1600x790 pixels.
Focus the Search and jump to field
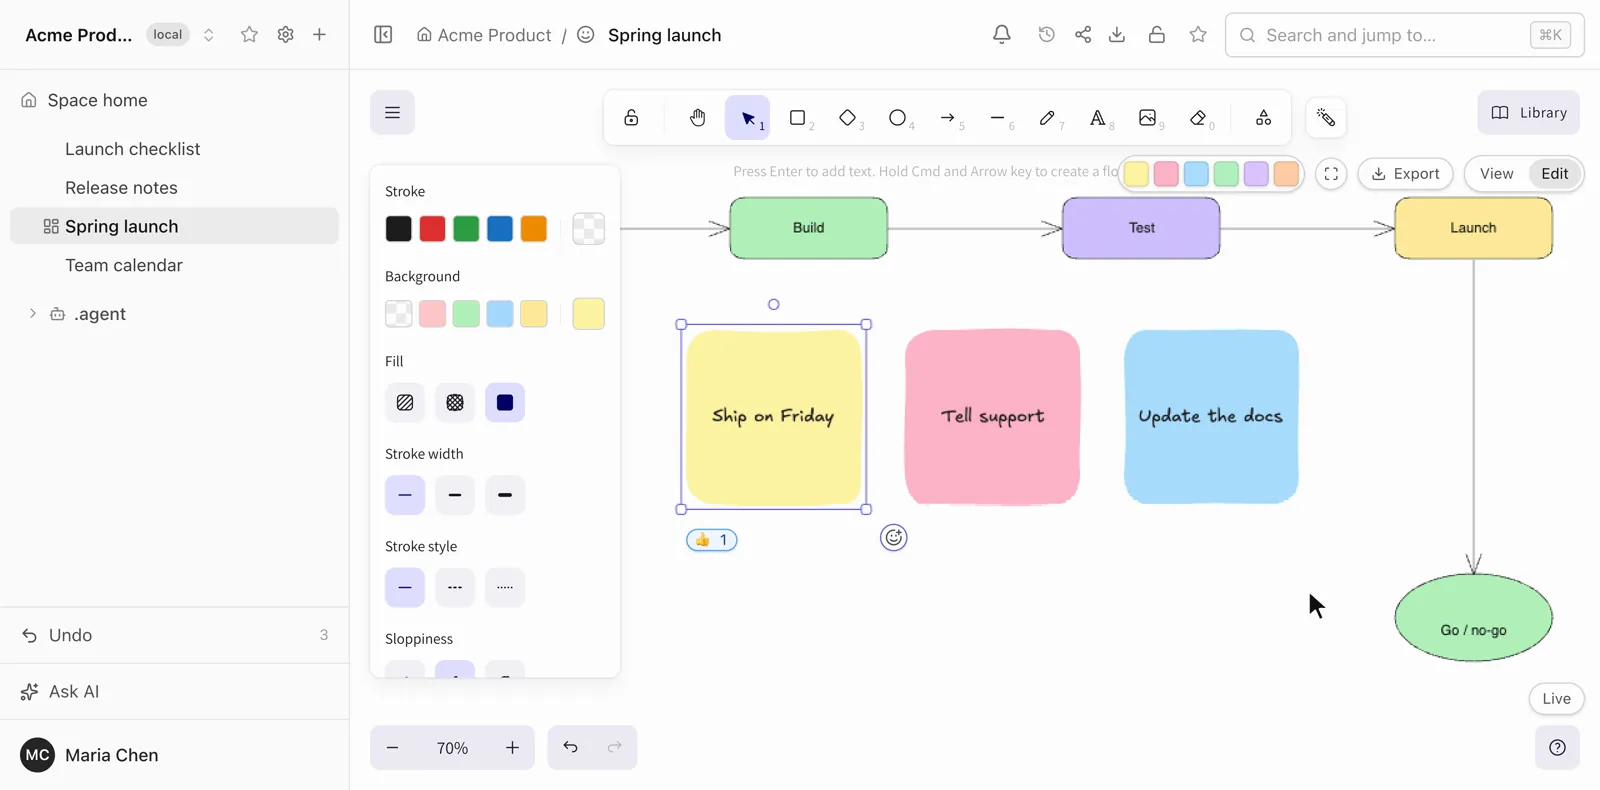pyautogui.click(x=1404, y=35)
